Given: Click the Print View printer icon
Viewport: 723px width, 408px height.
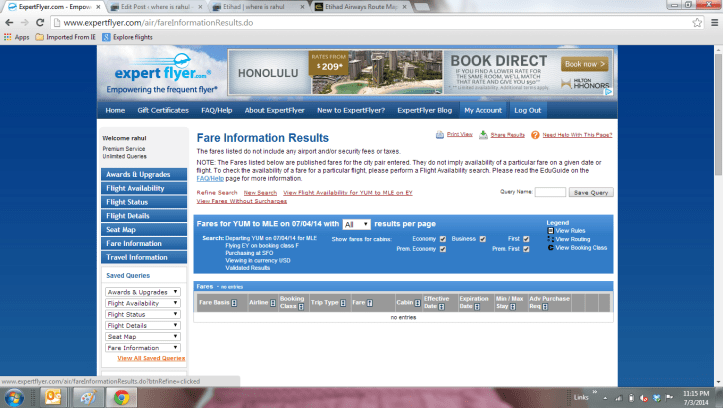Looking at the screenshot, I should [441, 134].
